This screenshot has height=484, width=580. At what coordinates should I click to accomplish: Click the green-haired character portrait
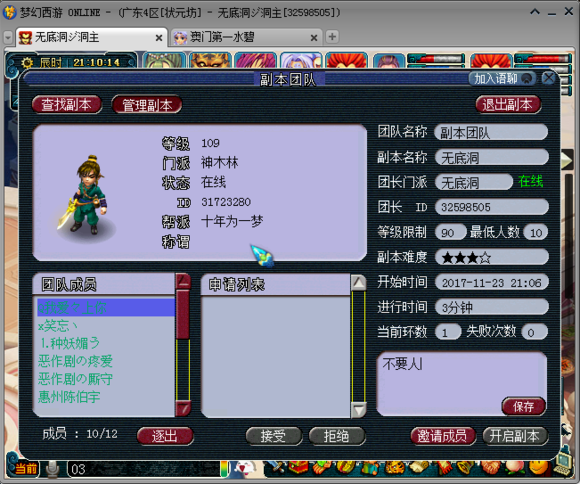[x=165, y=60]
